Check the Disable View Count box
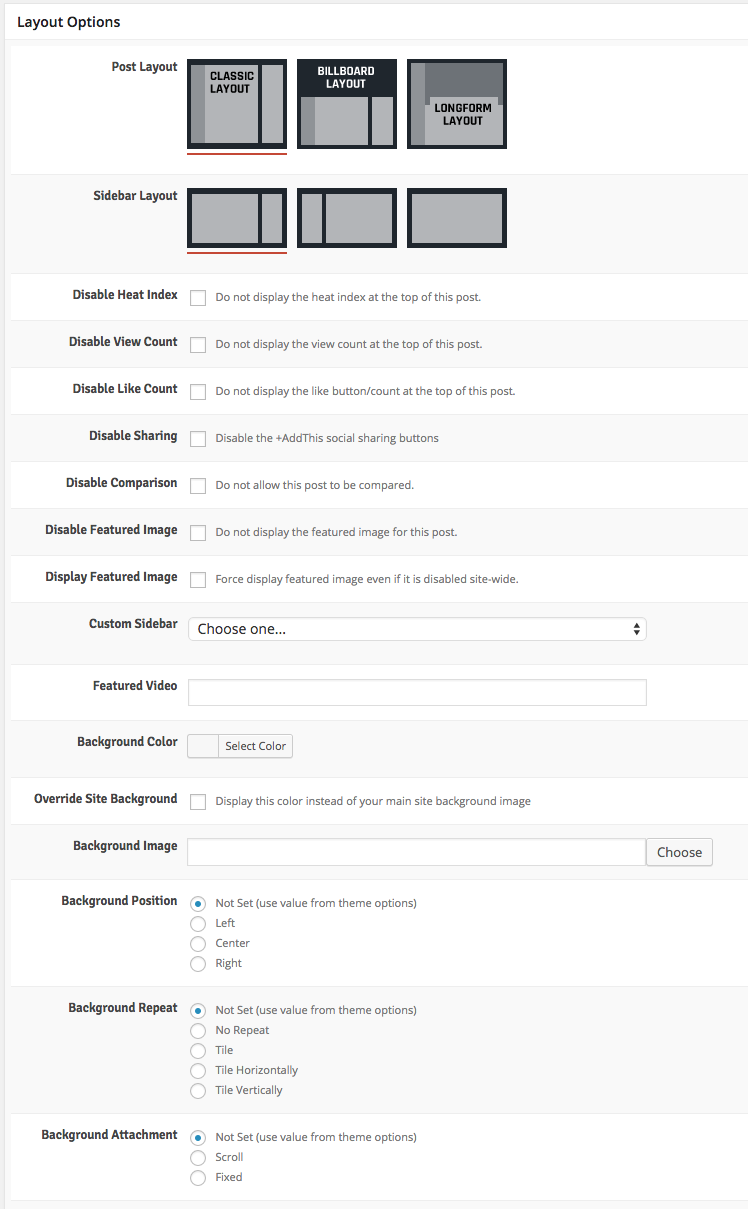Screen dimensions: 748x1209 coord(198,345)
